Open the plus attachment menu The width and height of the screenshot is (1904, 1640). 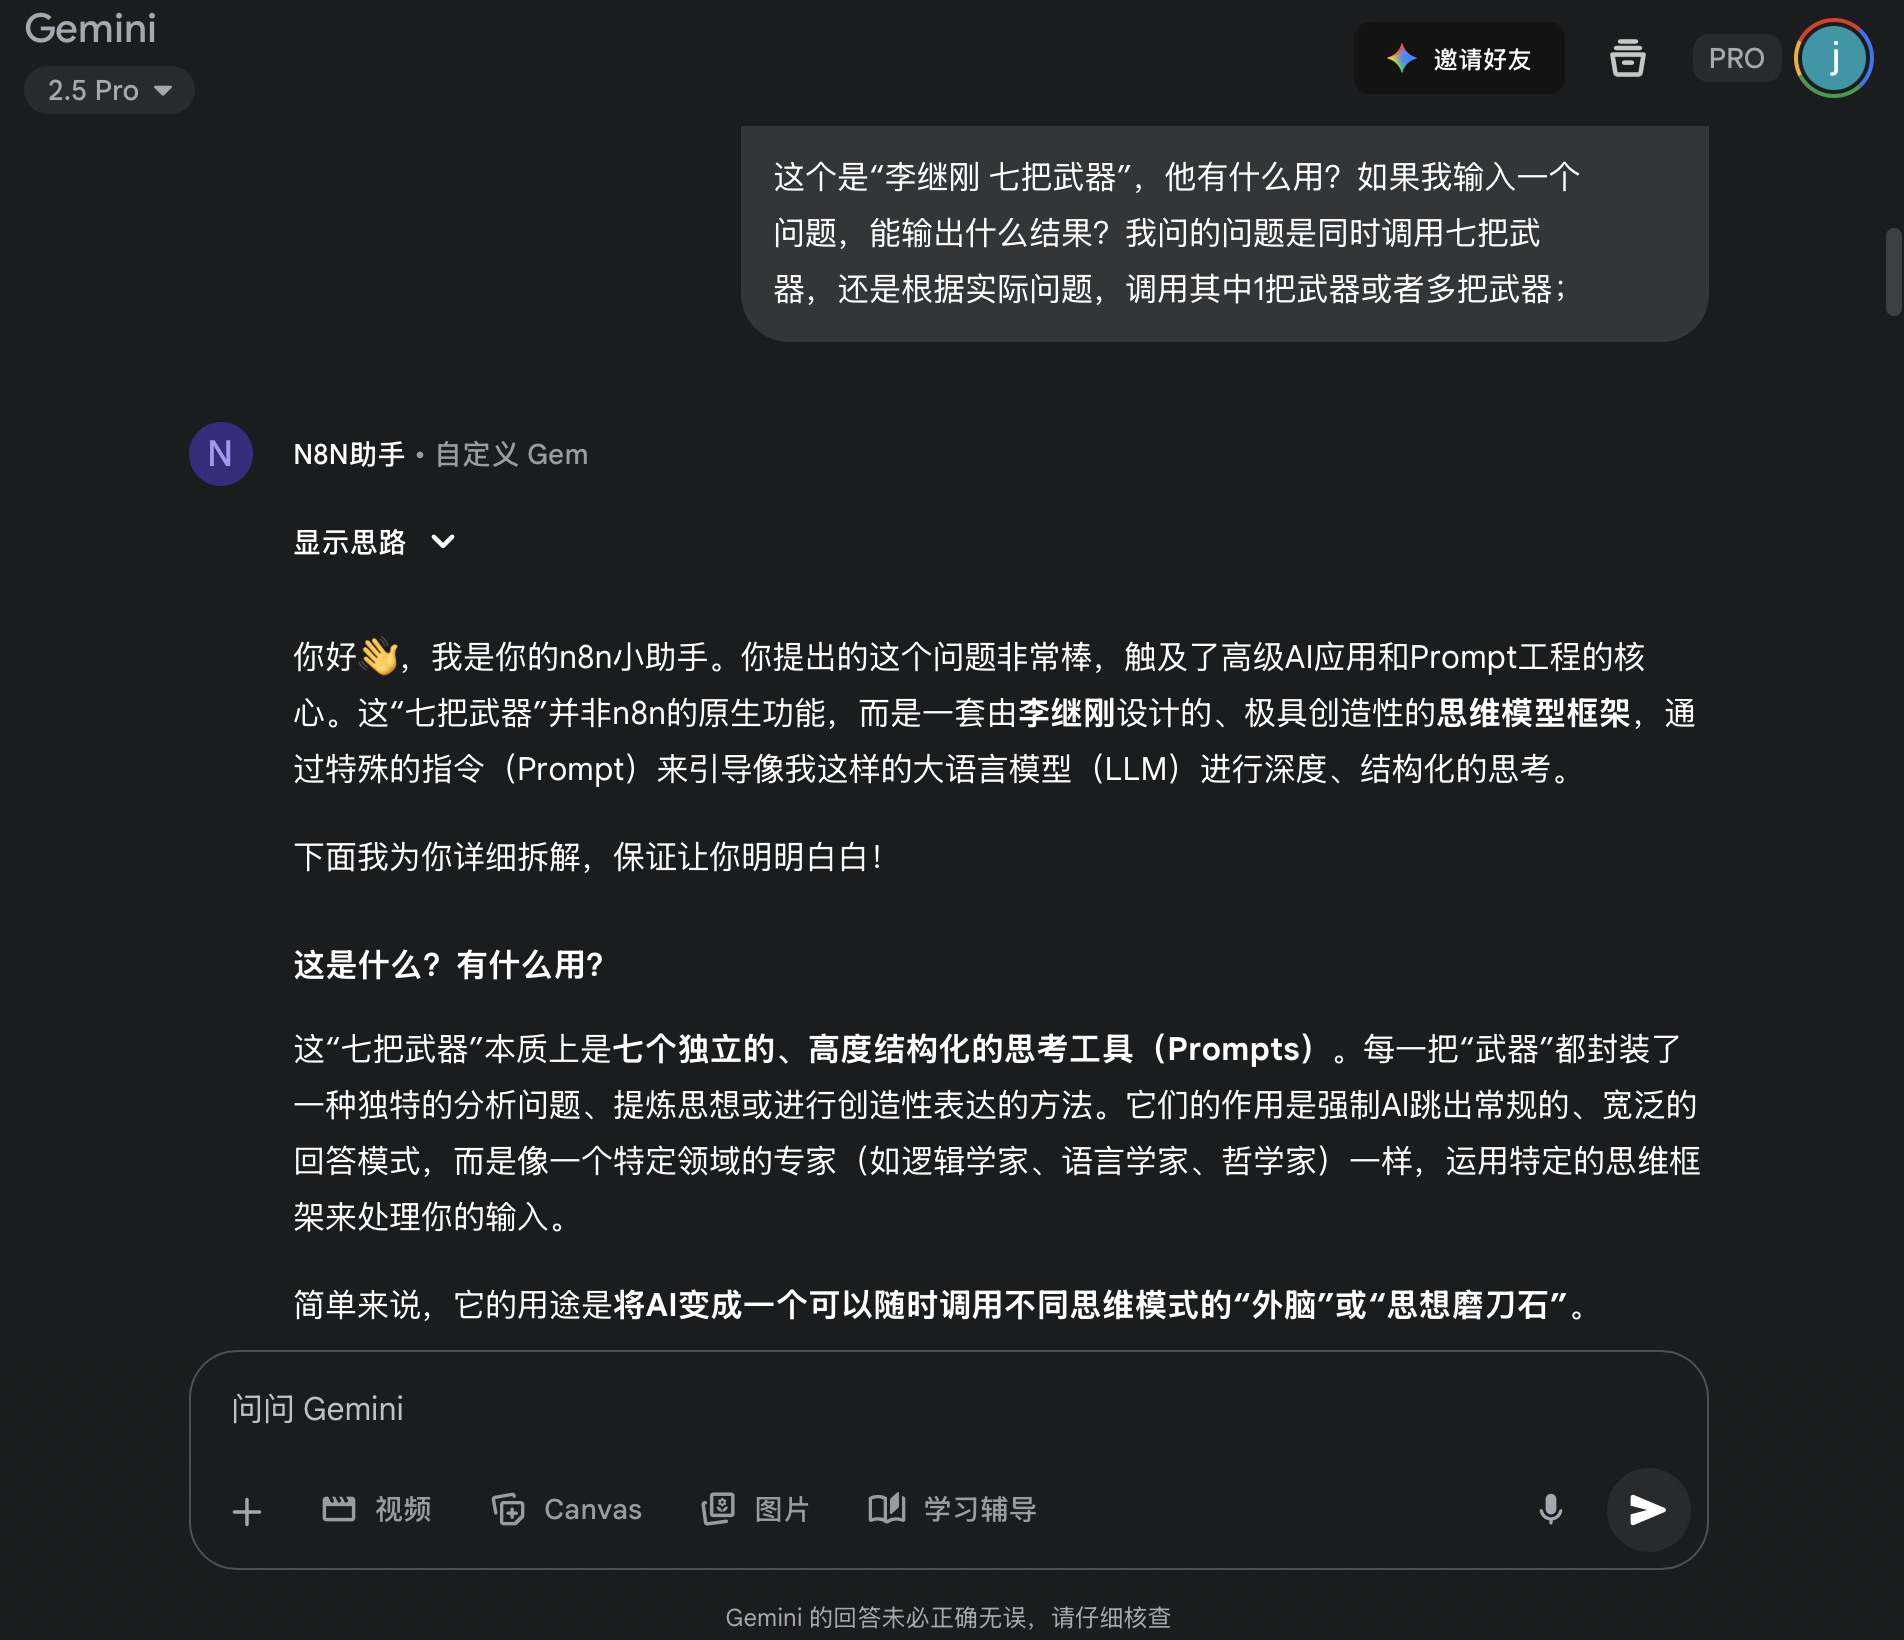(x=247, y=1510)
